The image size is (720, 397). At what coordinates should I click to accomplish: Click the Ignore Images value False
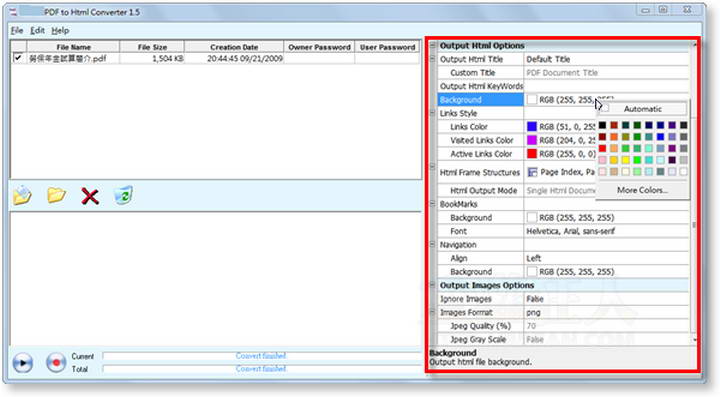pos(535,299)
